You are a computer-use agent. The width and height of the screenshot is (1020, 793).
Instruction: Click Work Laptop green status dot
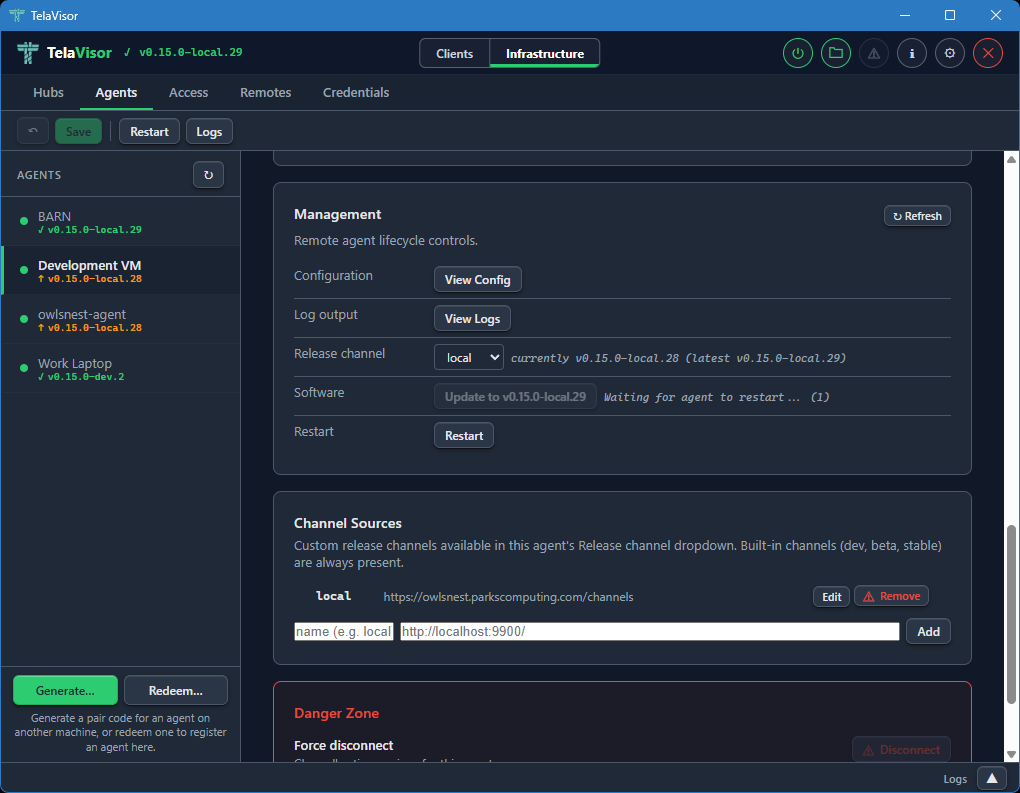tap(24, 368)
